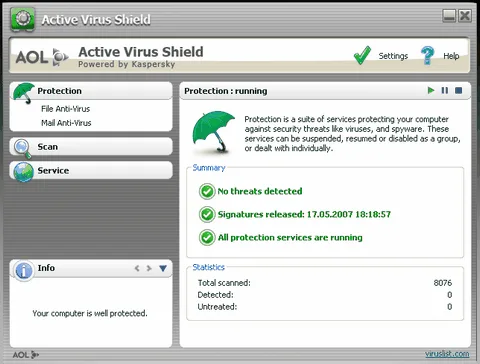Screen dimensions: 480x364
Task: Click the small AOL logo in status bar
Action: pos(26,355)
